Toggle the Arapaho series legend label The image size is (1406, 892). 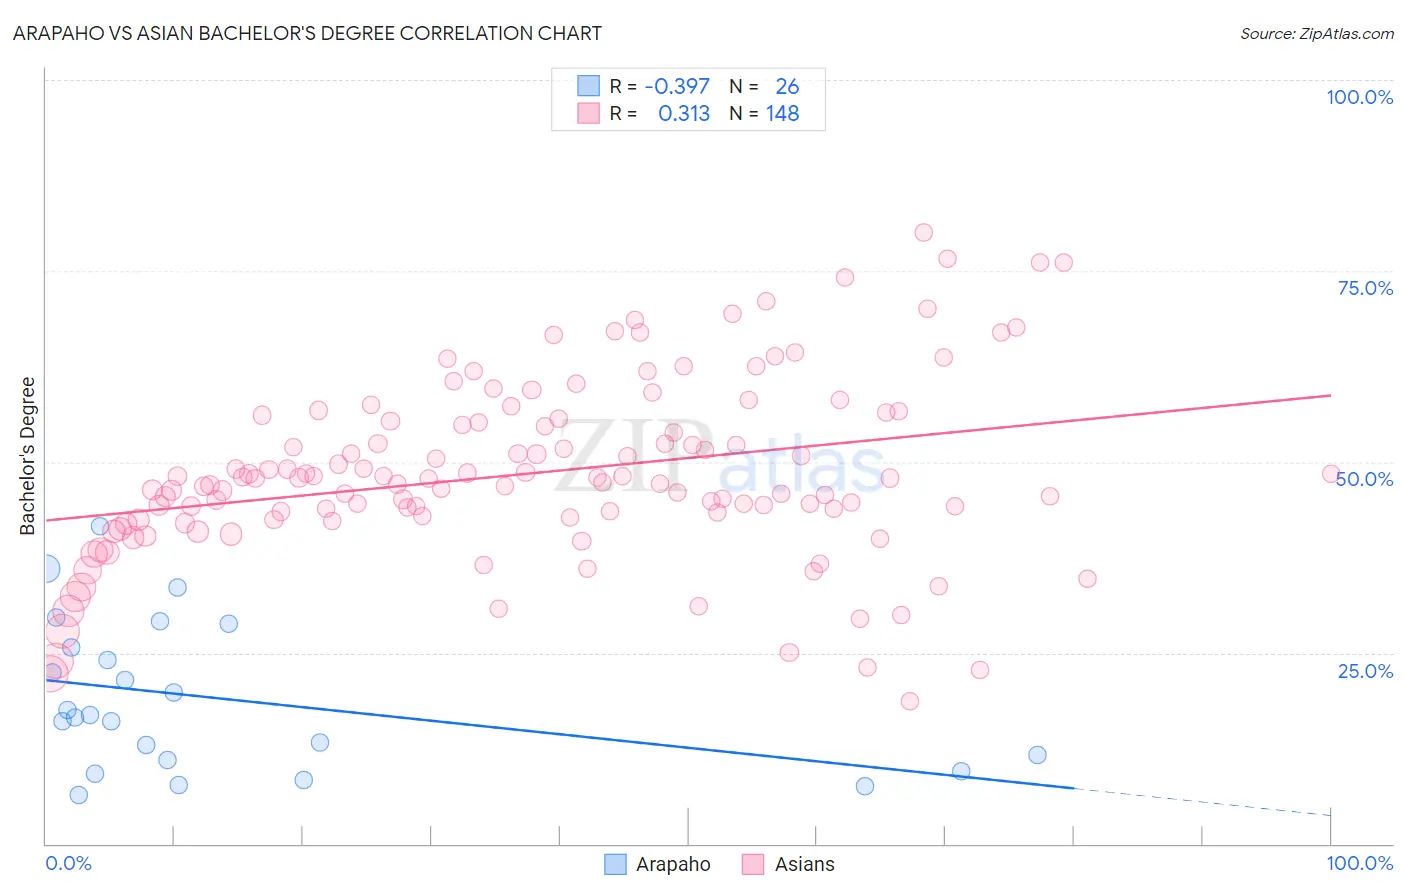673,864
